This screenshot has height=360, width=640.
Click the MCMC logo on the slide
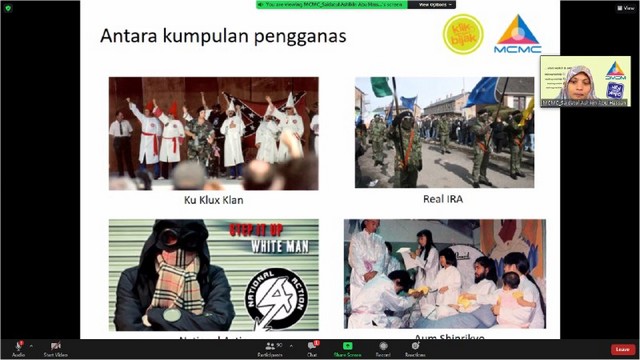point(518,34)
